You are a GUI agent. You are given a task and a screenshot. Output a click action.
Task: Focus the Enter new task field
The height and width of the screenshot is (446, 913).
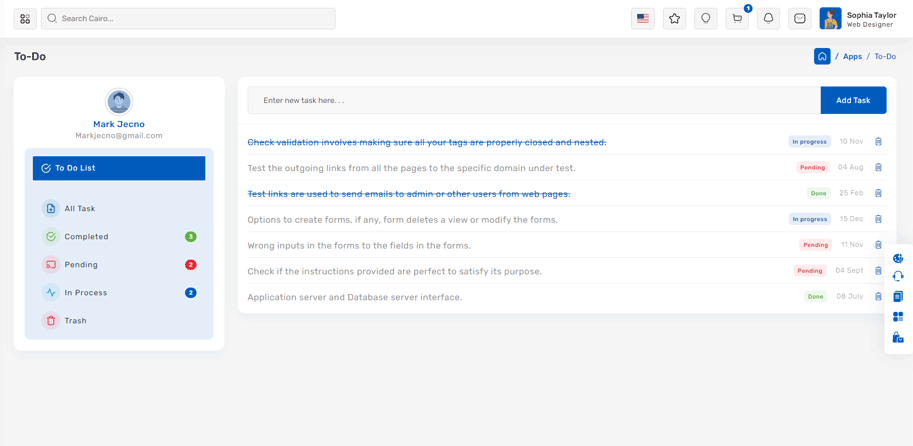[534, 100]
